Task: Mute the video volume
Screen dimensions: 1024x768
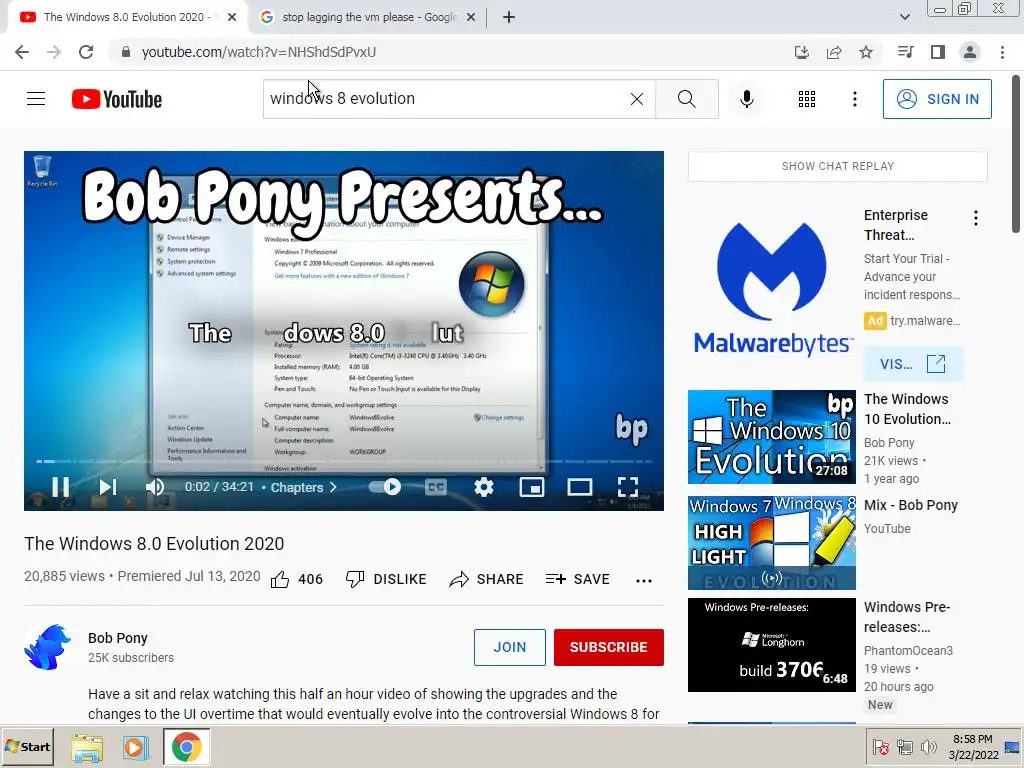Action: (x=155, y=487)
